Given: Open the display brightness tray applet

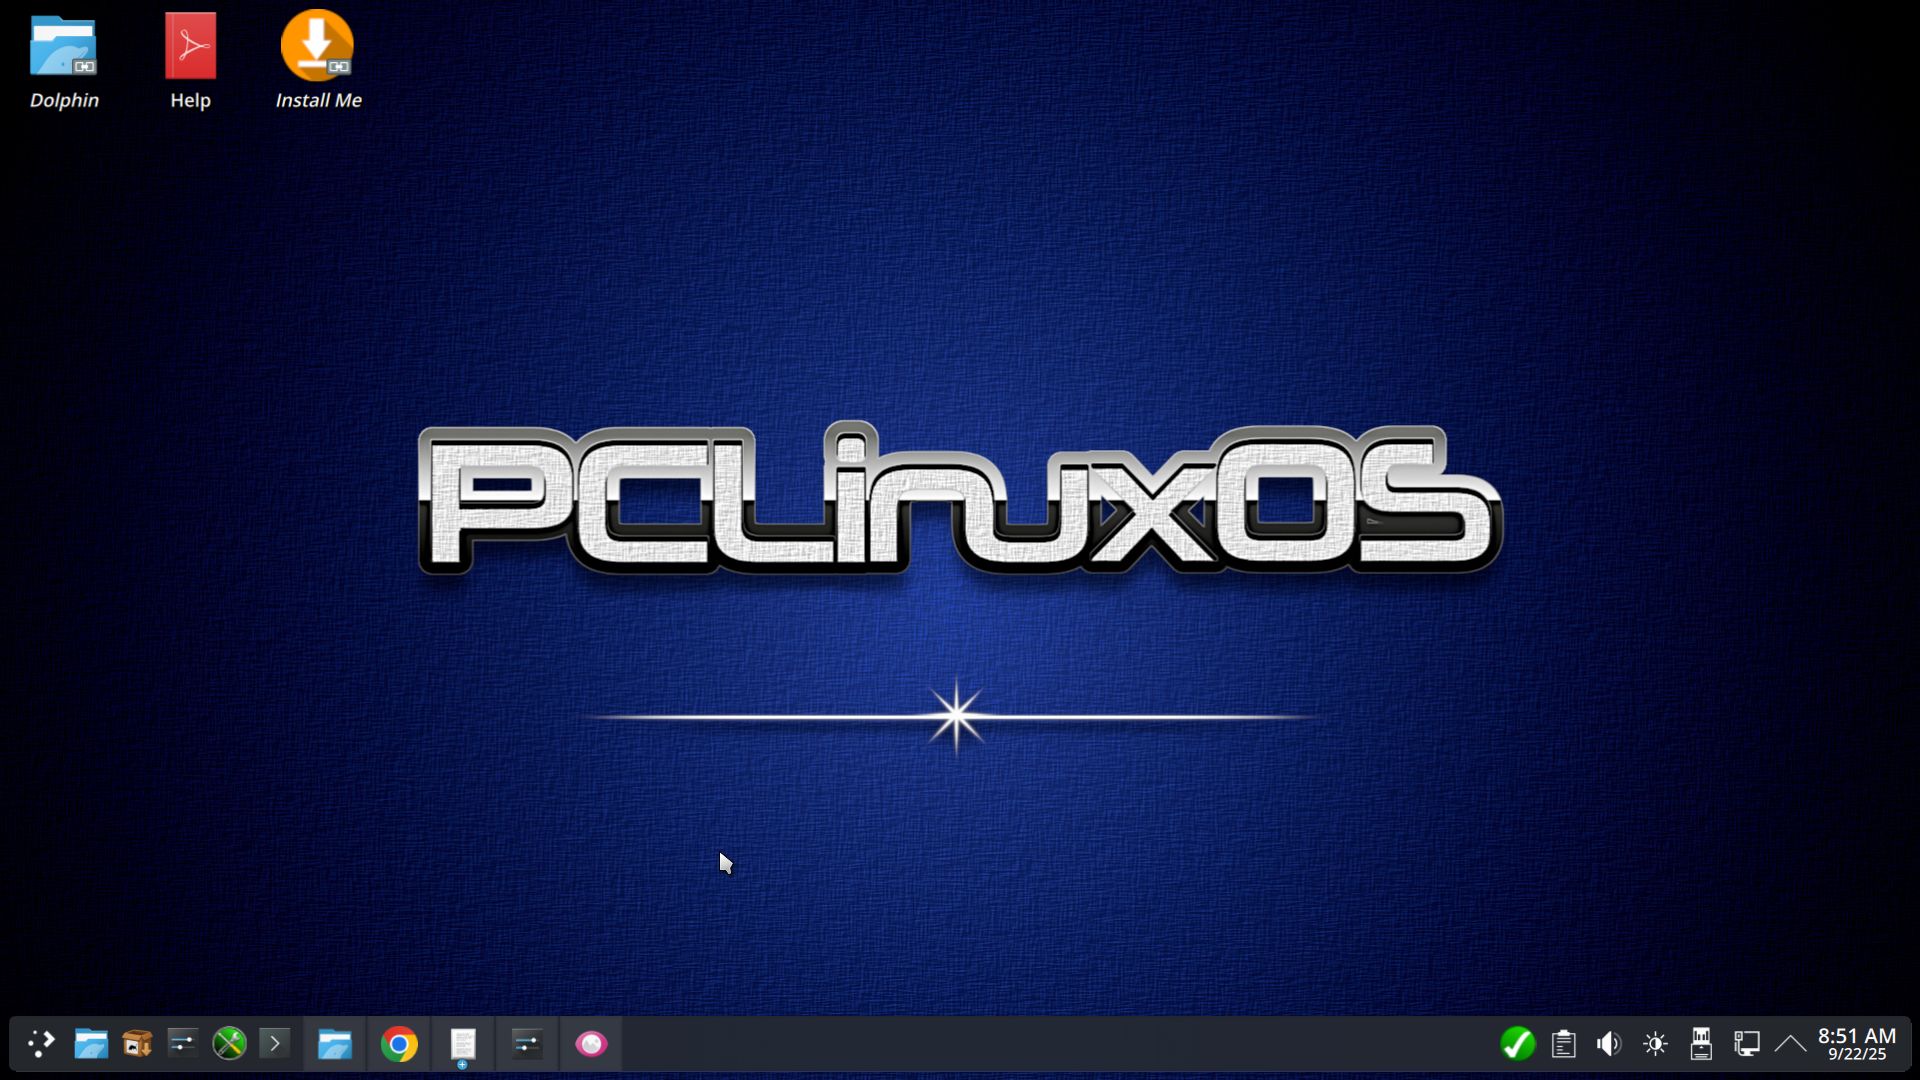Looking at the screenshot, I should click(x=1655, y=1044).
